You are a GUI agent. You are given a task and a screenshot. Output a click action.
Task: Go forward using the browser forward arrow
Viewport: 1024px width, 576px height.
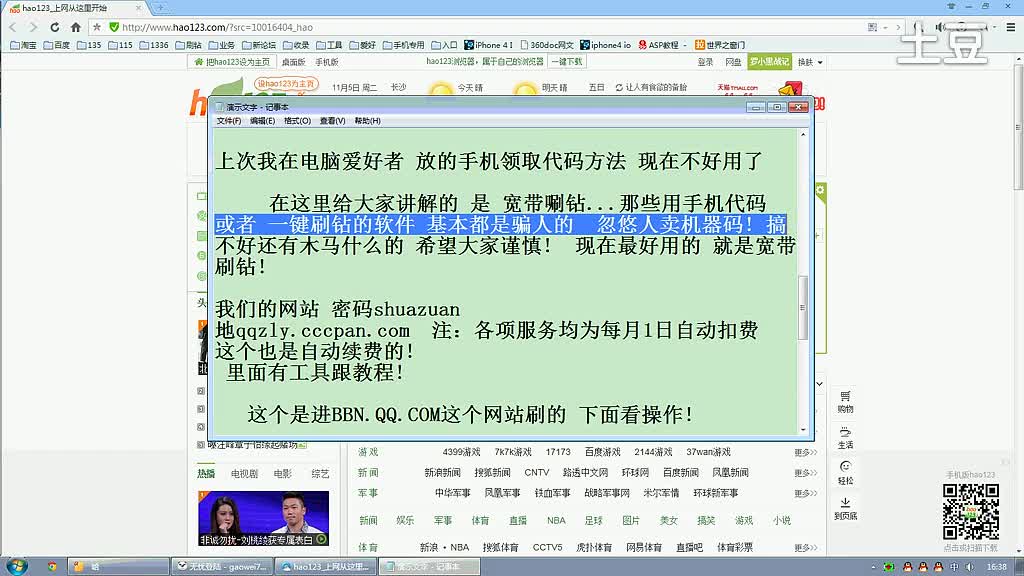pyautogui.click(x=33, y=27)
